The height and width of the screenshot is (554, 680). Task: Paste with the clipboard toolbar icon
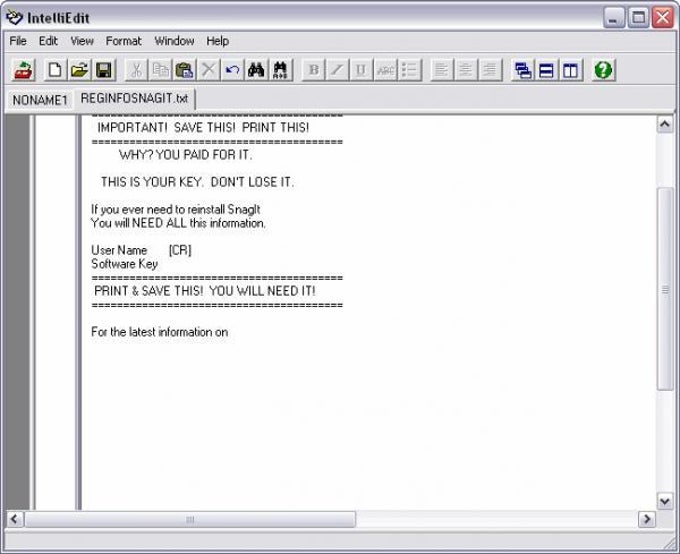(x=184, y=70)
